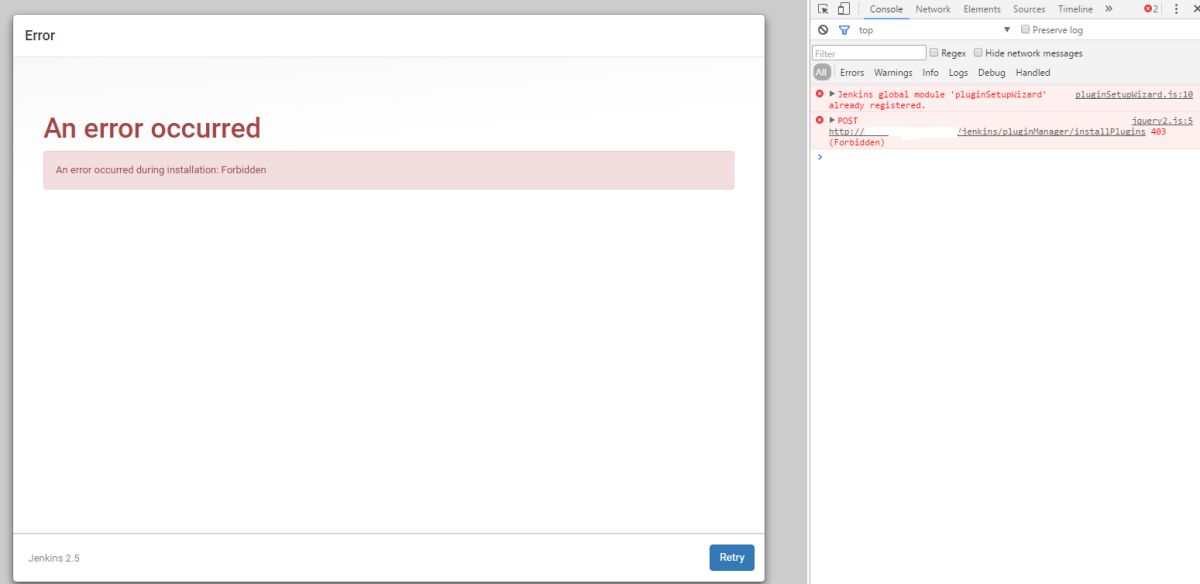Open the DevTools three-dot menu

click(x=1176, y=9)
